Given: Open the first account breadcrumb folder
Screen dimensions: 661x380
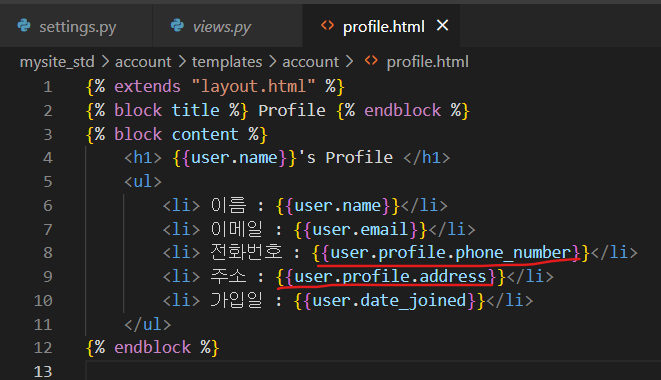Looking at the screenshot, I should [143, 62].
